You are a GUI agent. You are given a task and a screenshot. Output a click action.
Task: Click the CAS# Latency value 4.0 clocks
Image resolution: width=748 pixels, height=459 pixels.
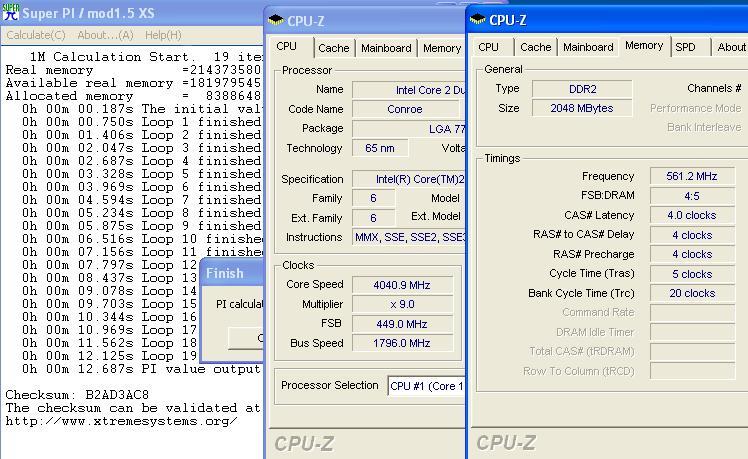tap(692, 216)
